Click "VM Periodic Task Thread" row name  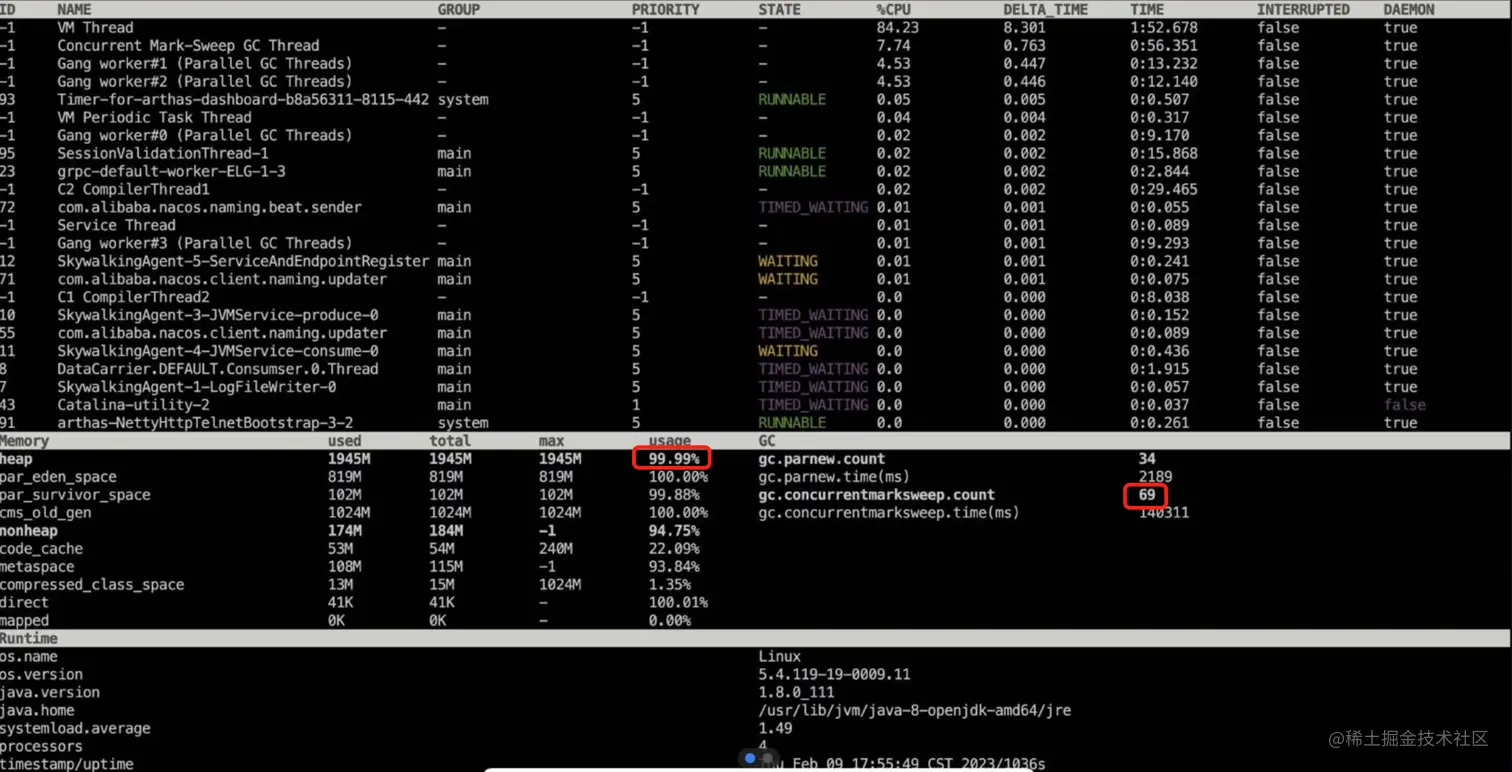[x=154, y=117]
